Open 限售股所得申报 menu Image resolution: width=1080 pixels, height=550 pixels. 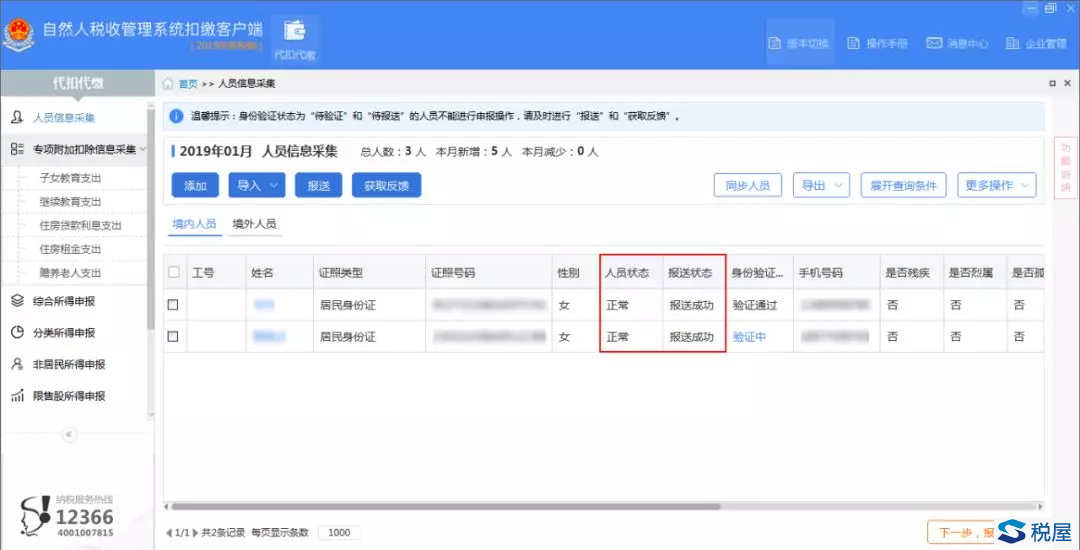69,396
